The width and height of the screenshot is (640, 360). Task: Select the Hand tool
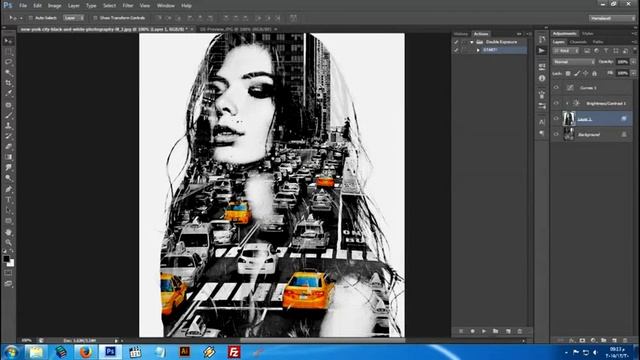click(8, 232)
